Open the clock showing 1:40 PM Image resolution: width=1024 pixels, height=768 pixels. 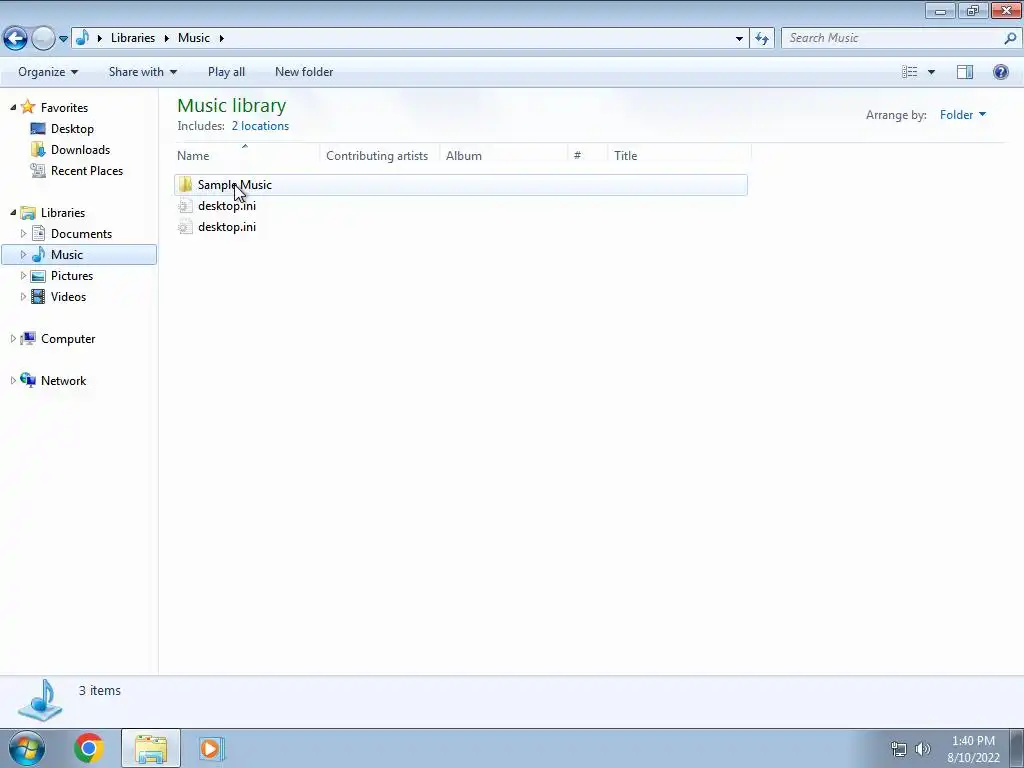[973, 749]
